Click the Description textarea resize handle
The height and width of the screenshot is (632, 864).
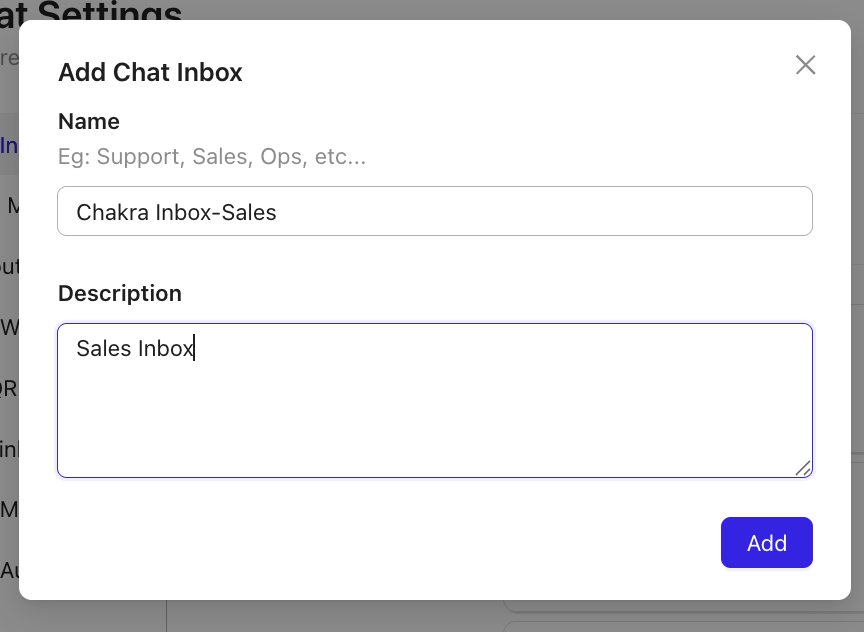803,468
